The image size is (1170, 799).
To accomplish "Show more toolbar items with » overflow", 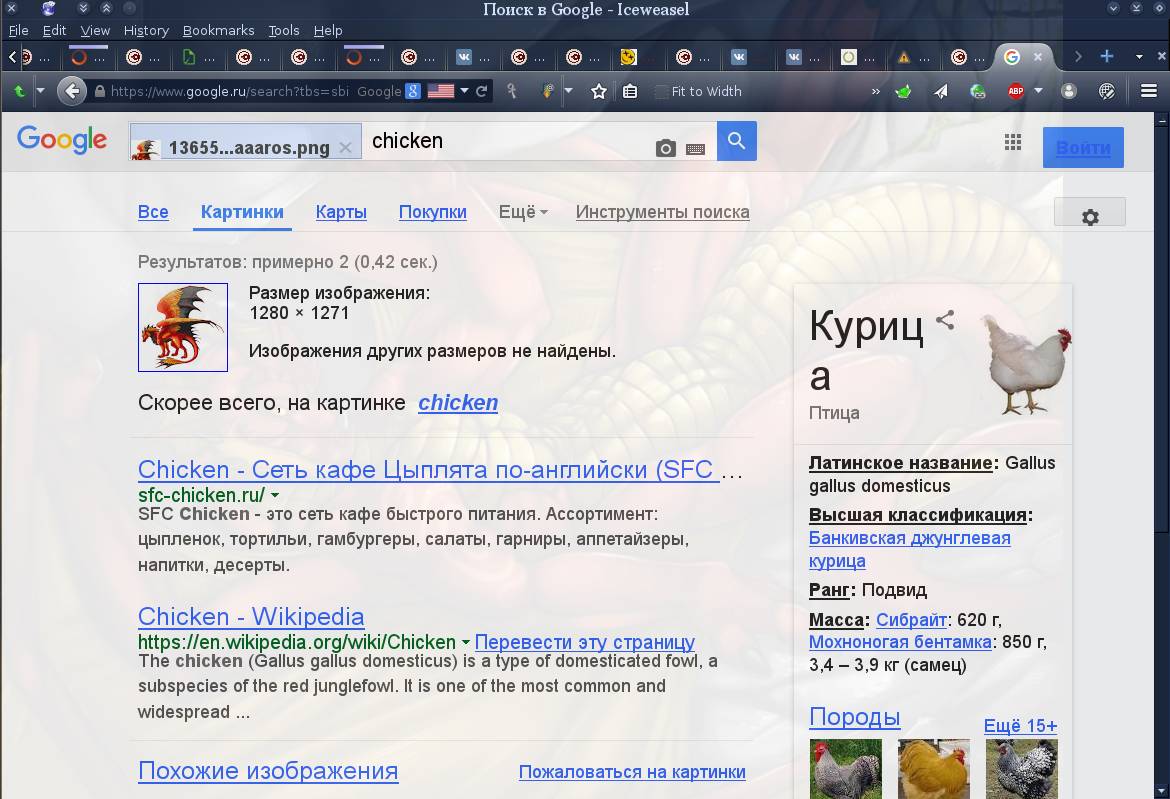I will click(875, 91).
